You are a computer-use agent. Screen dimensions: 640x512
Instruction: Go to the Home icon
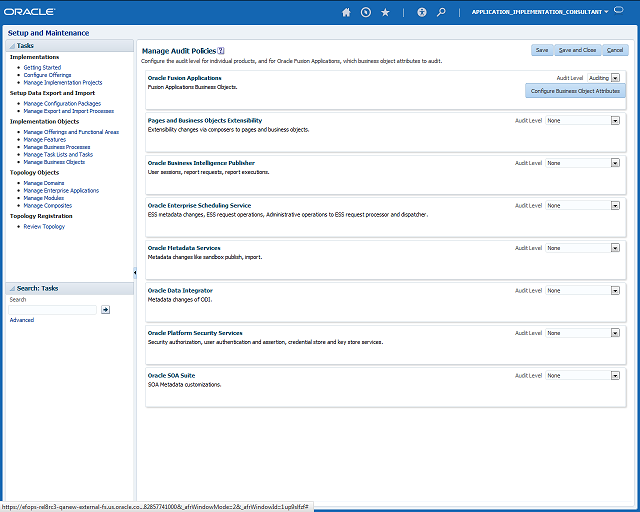pyautogui.click(x=346, y=12)
